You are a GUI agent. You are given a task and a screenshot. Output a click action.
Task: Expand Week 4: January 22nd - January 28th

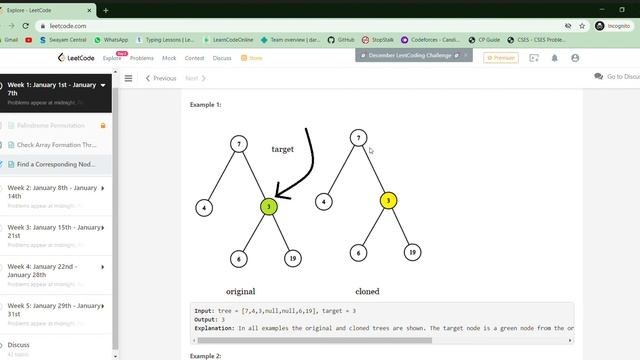[102, 267]
